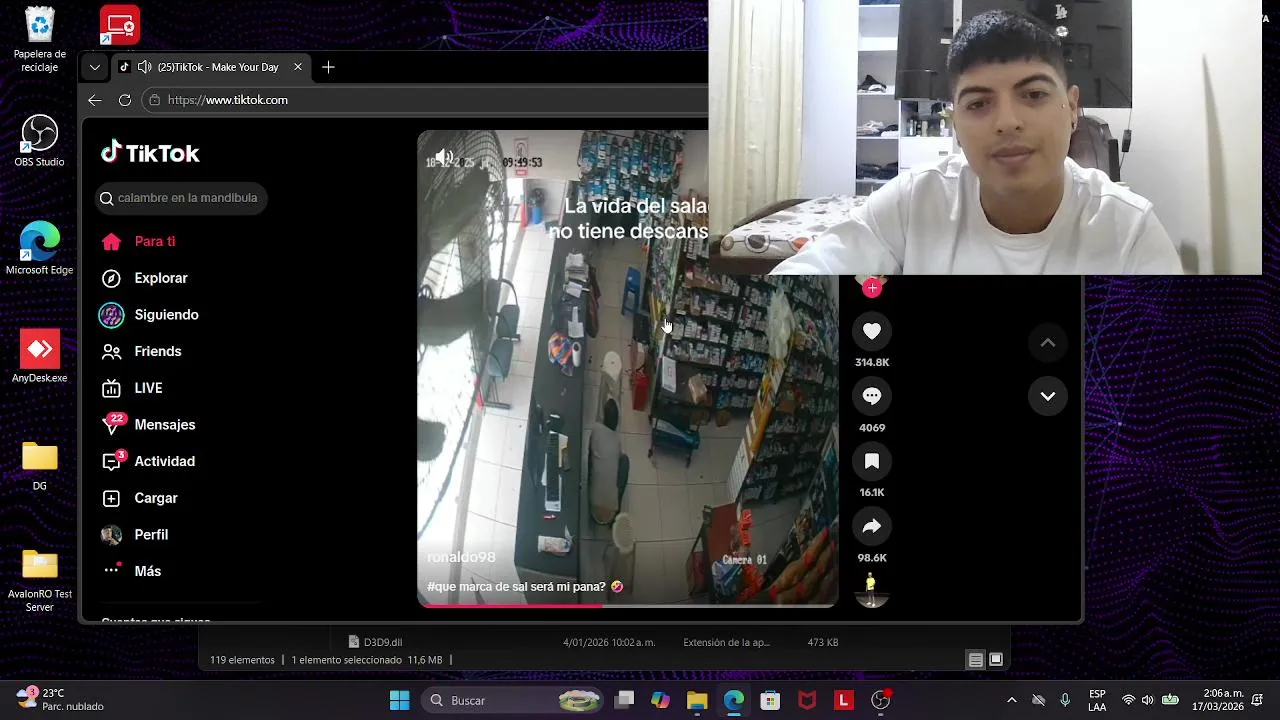This screenshot has height=720, width=1280.
Task: Open McAfee from taskbar
Action: point(807,700)
